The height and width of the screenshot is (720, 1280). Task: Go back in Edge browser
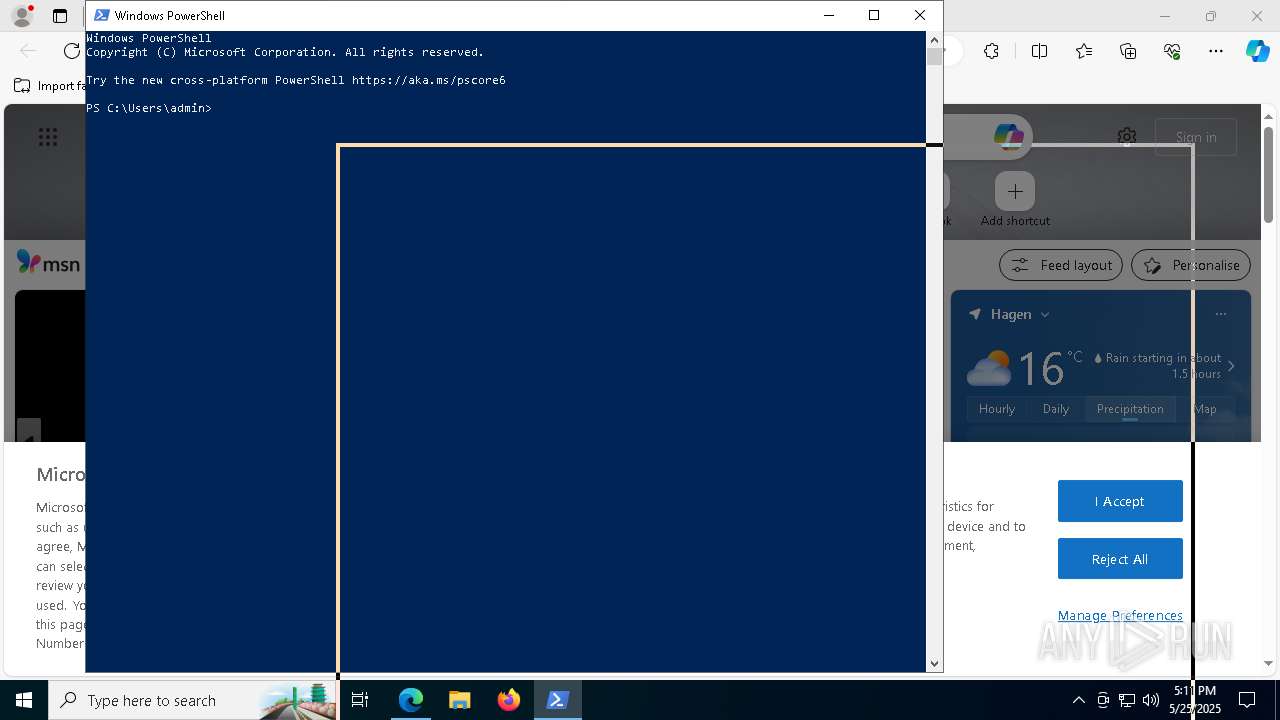(x=28, y=51)
